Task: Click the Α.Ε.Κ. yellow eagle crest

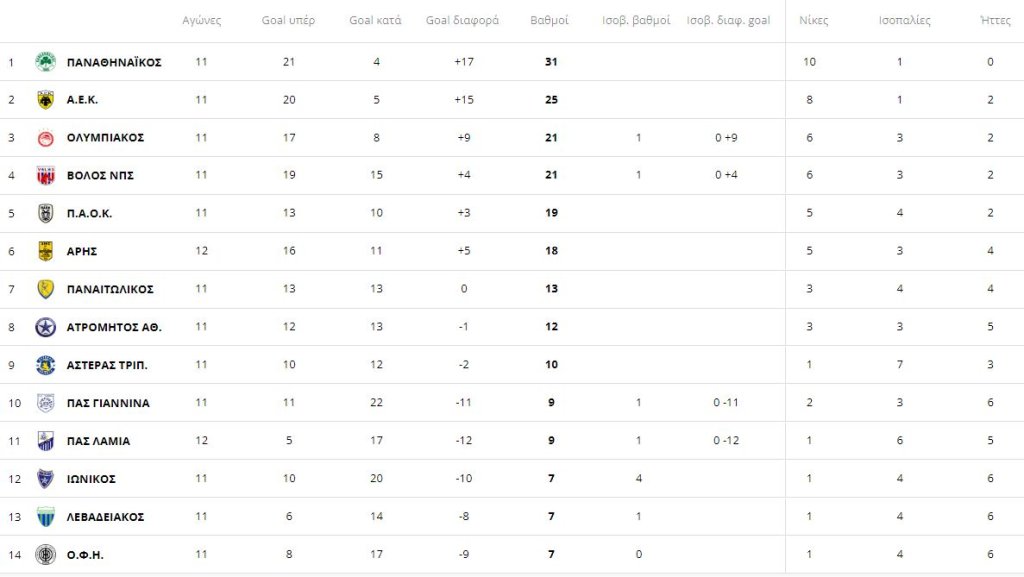Action: [45, 100]
